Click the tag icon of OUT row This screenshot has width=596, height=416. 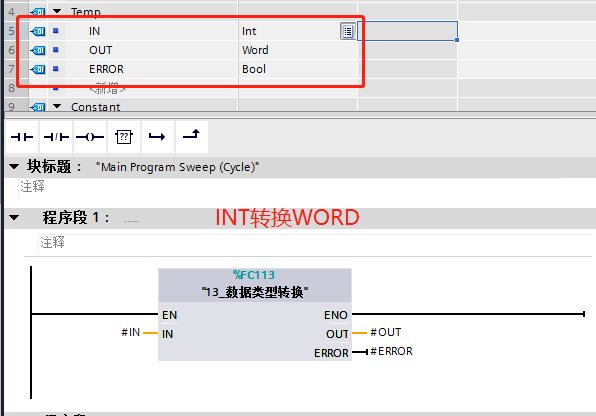coord(38,50)
